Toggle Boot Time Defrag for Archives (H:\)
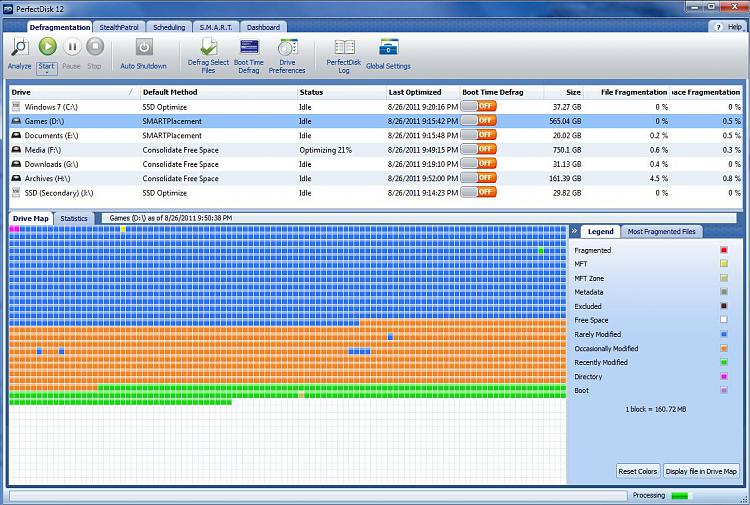 click(x=478, y=178)
